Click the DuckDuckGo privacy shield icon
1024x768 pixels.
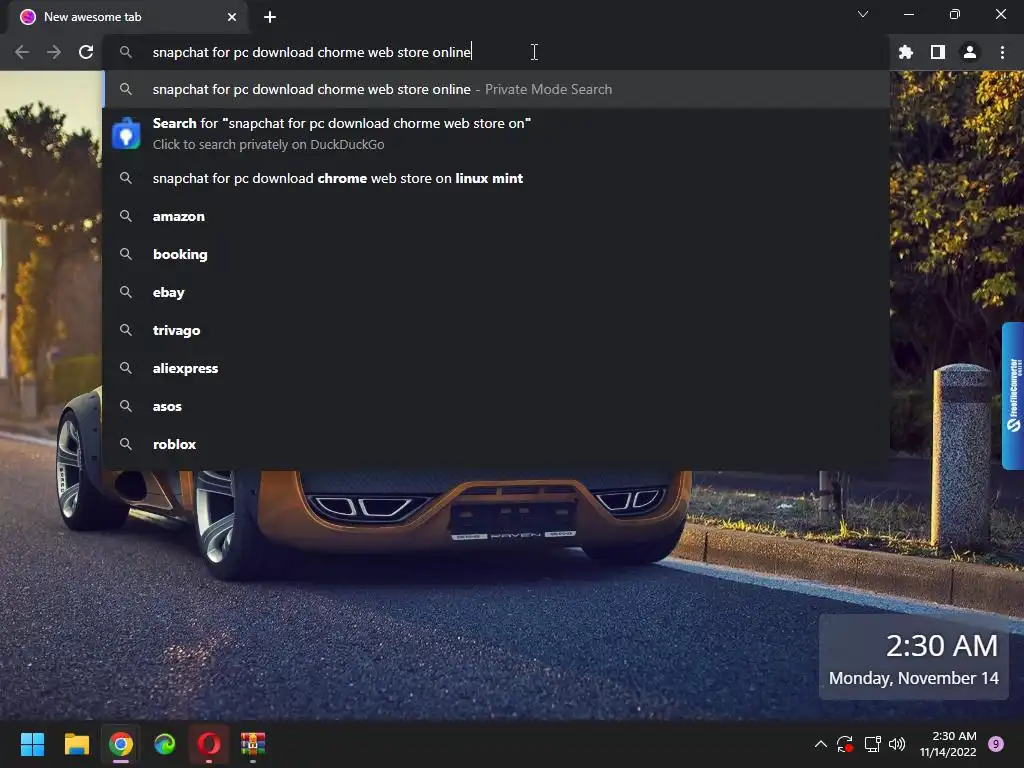click(x=126, y=134)
